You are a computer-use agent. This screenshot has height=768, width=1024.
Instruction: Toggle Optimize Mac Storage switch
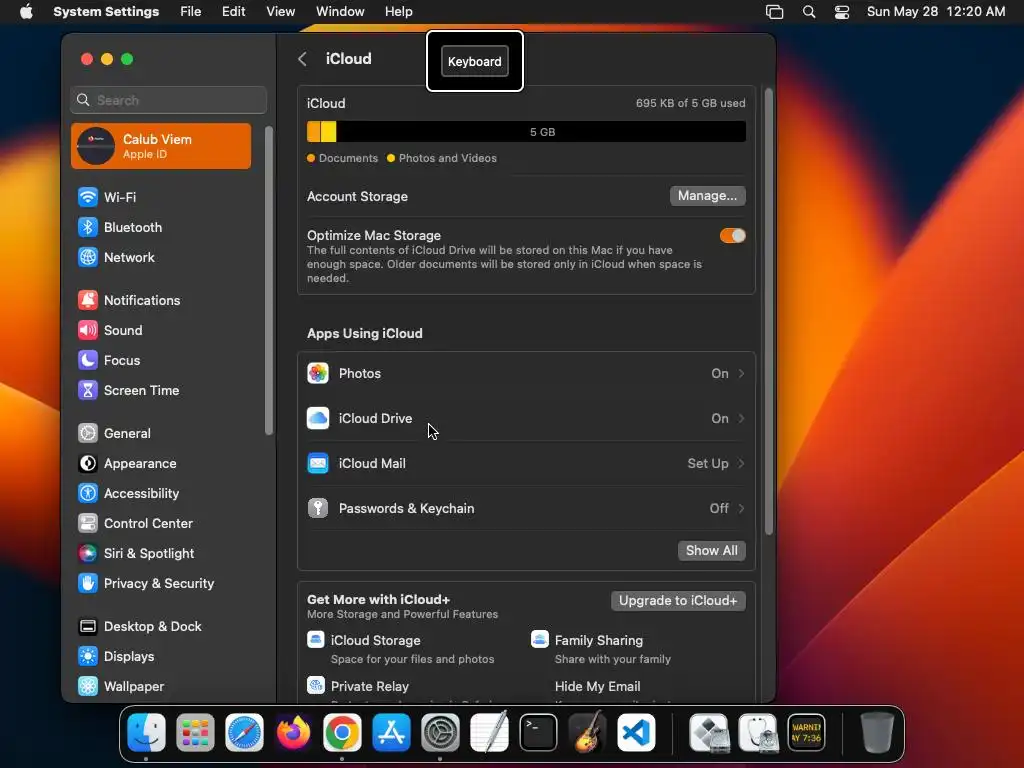point(732,236)
